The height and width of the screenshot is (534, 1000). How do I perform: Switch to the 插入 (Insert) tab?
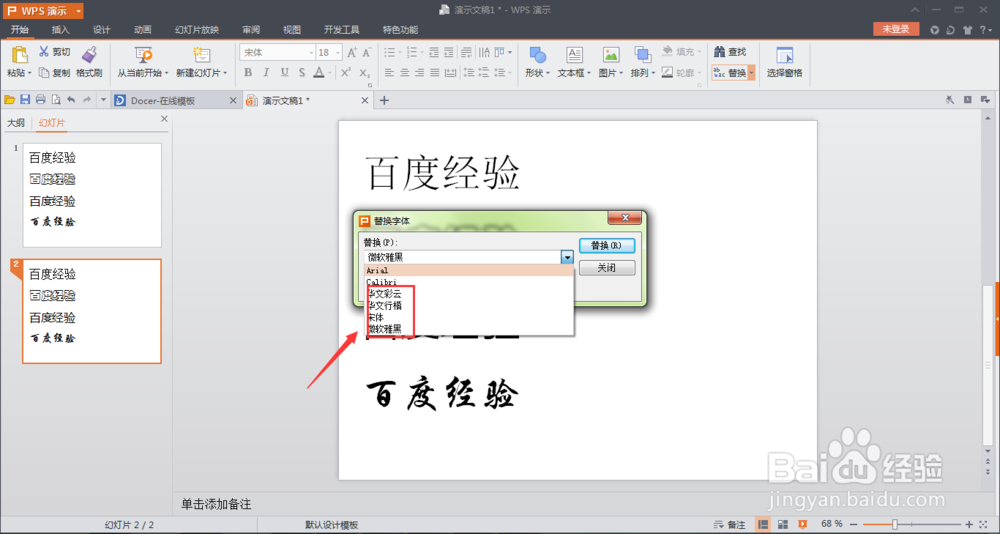click(x=61, y=29)
